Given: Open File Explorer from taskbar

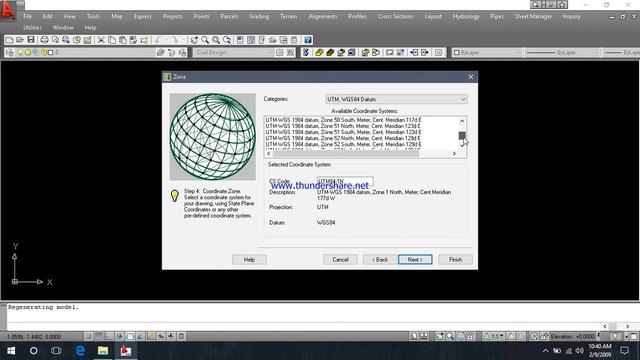Looking at the screenshot, I should (x=103, y=351).
